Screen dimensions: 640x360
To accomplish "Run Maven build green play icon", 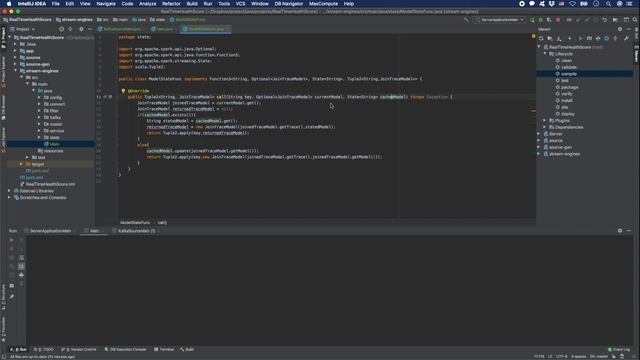I will (580, 38).
